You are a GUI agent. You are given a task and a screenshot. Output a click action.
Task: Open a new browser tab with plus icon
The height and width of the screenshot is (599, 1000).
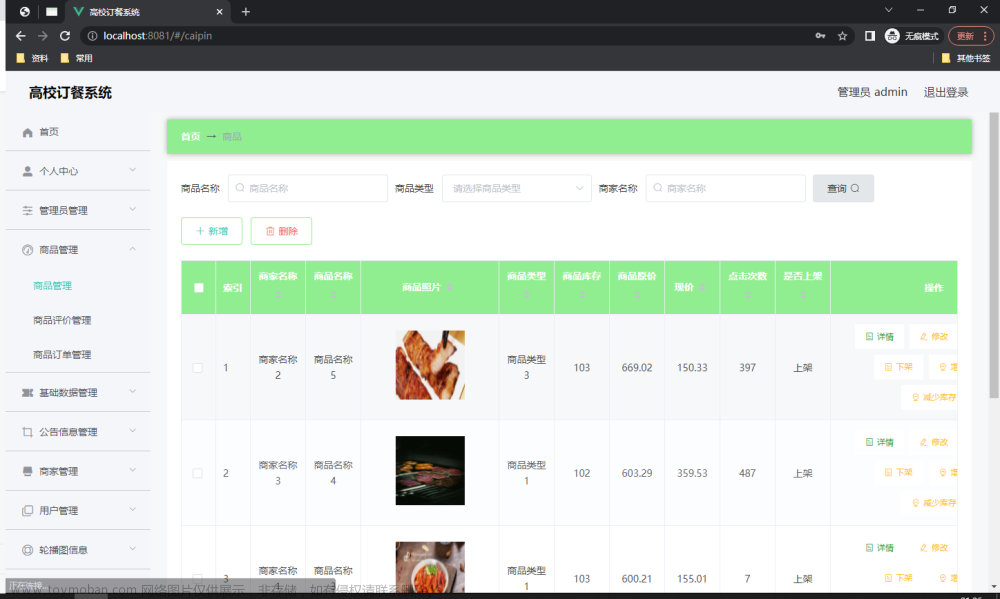(246, 11)
